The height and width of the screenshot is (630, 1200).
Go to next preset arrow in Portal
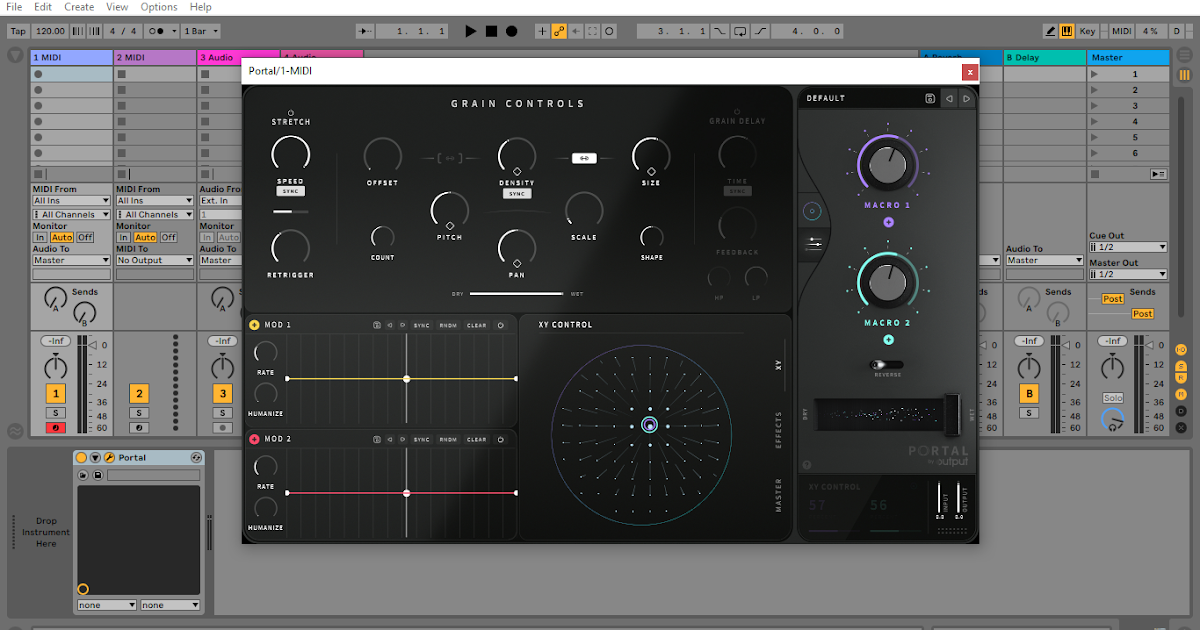pyautogui.click(x=966, y=98)
